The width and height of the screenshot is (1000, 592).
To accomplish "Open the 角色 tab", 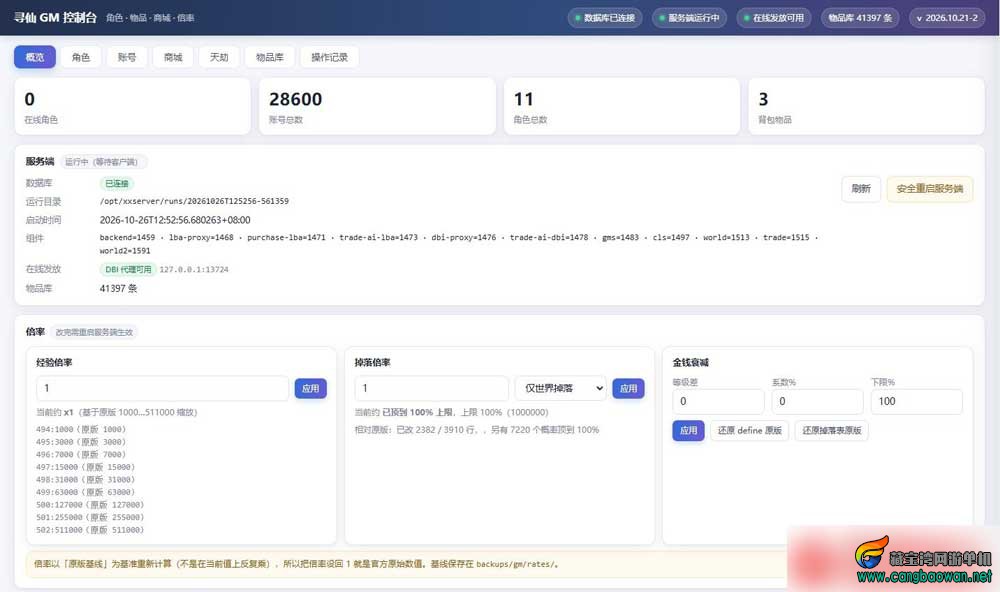I will 81,57.
